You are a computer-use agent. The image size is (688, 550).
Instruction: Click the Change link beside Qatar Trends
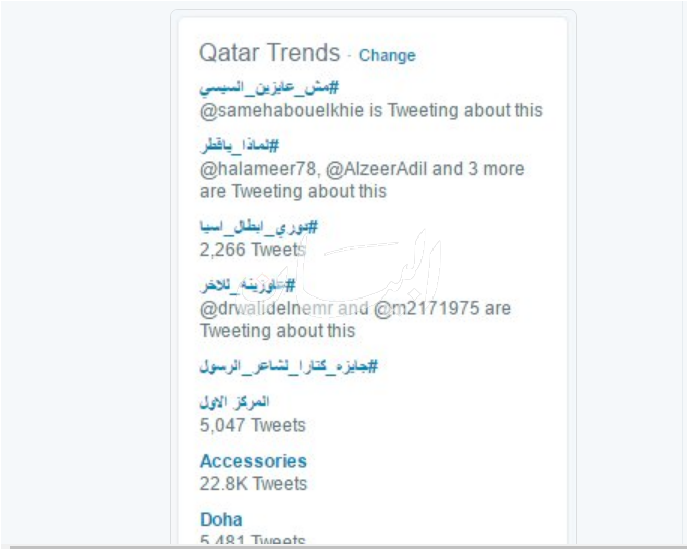point(387,56)
